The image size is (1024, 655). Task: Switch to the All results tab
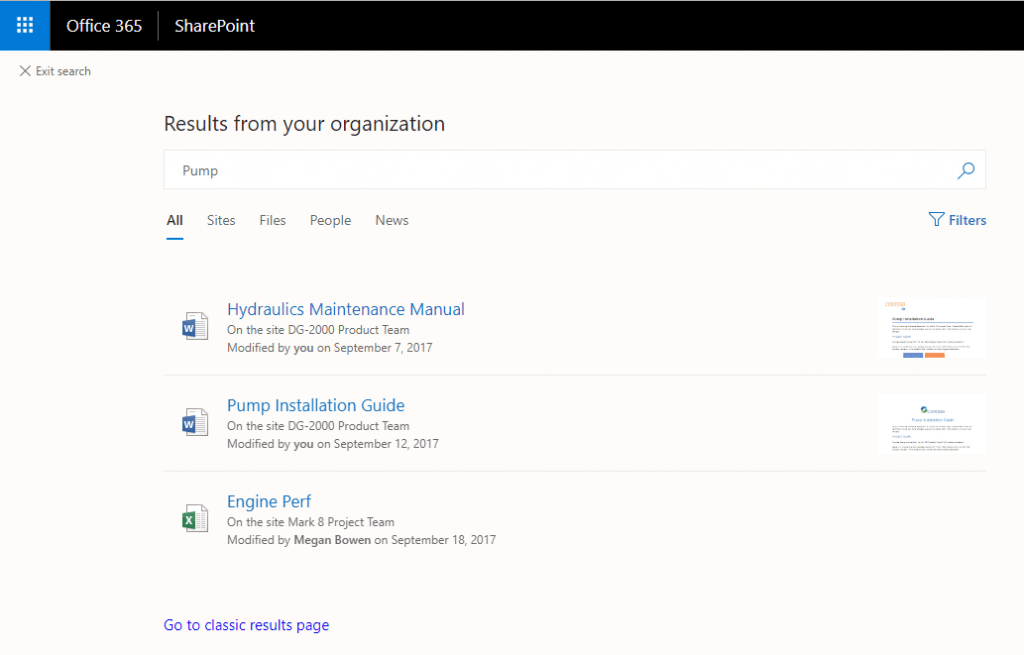(174, 221)
